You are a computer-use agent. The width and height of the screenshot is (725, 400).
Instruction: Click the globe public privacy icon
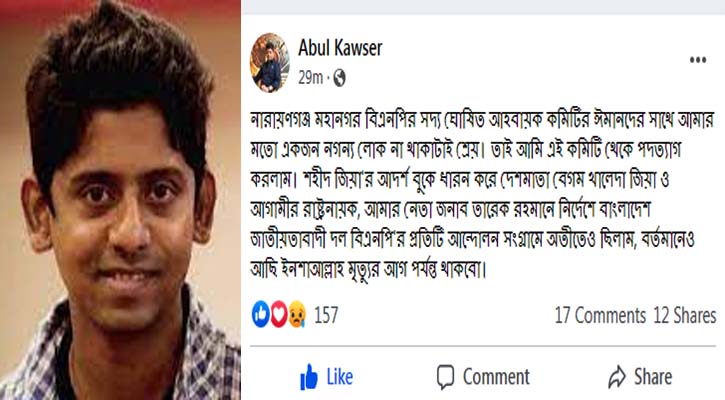339,78
